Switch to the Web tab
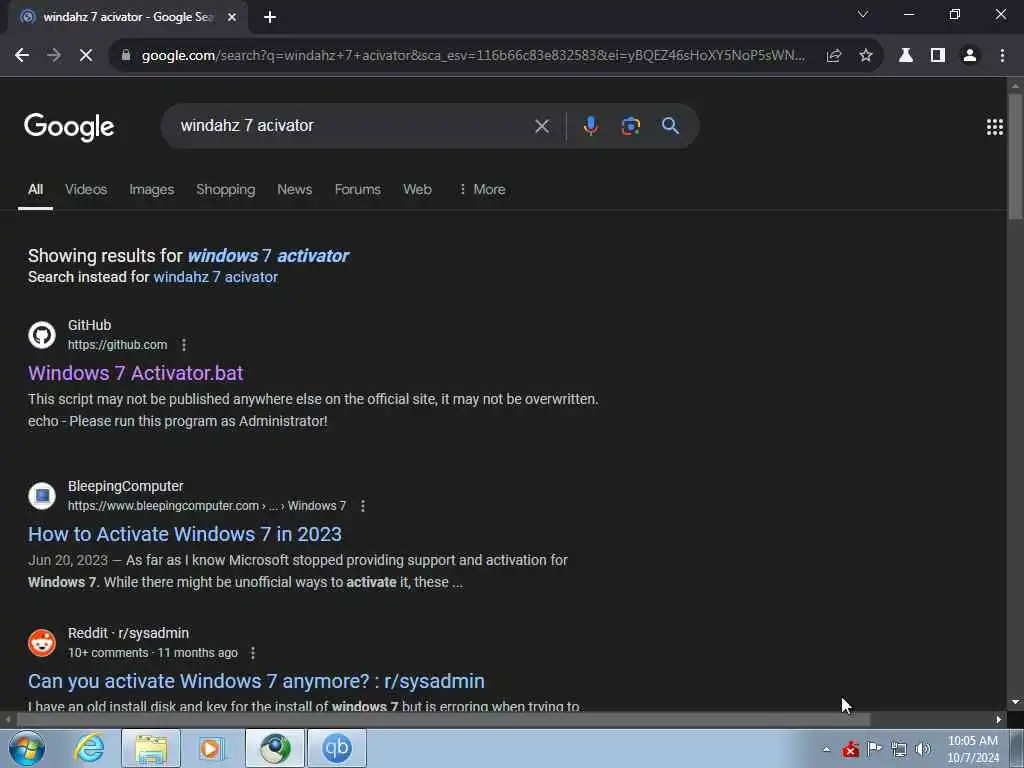This screenshot has height=768, width=1024. [417, 189]
